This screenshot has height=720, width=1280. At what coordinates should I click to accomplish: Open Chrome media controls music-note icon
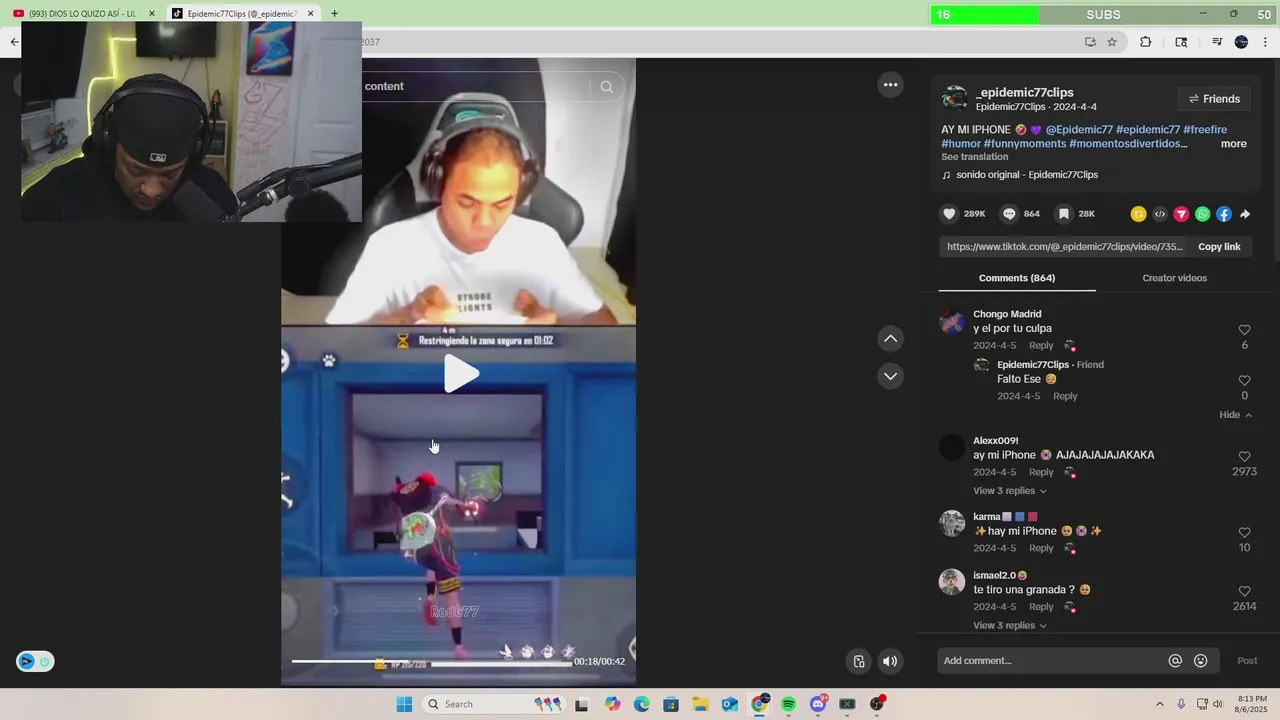pos(1217,42)
